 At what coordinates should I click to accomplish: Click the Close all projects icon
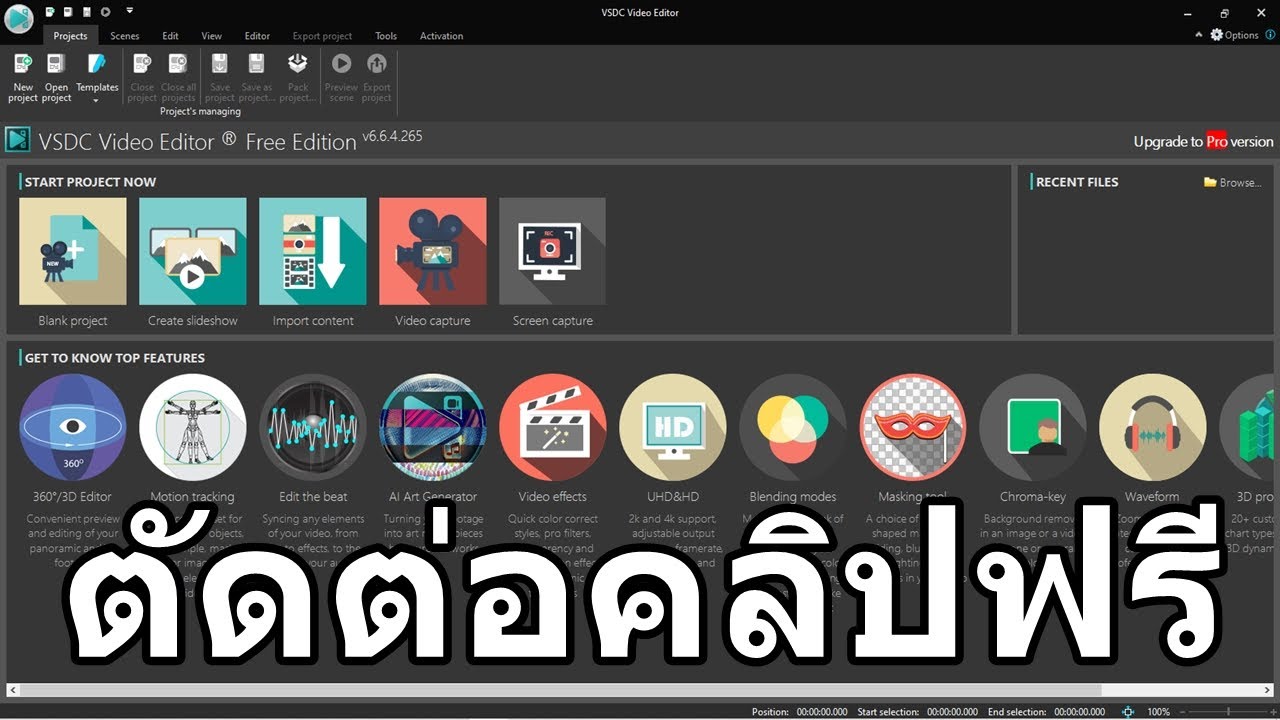click(x=178, y=65)
